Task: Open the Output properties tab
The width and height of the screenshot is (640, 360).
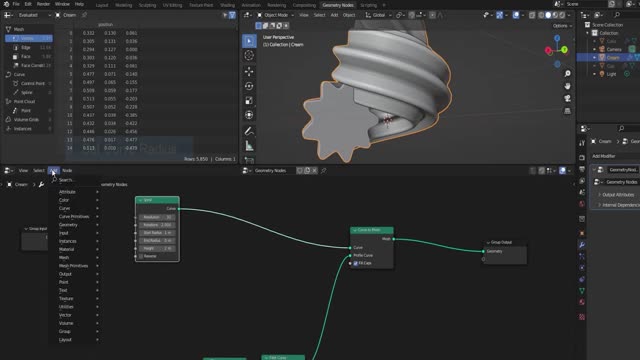Action: pyautogui.click(x=582, y=169)
